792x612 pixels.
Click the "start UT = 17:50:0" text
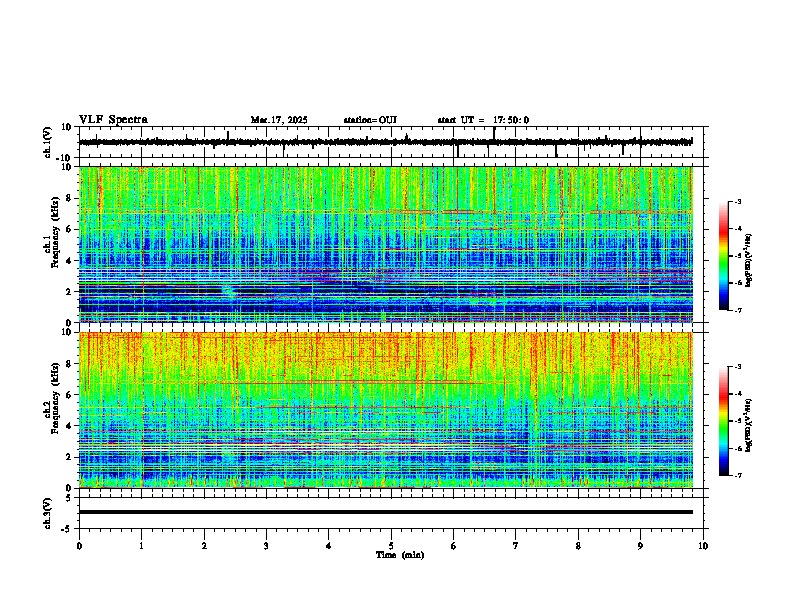coord(483,120)
